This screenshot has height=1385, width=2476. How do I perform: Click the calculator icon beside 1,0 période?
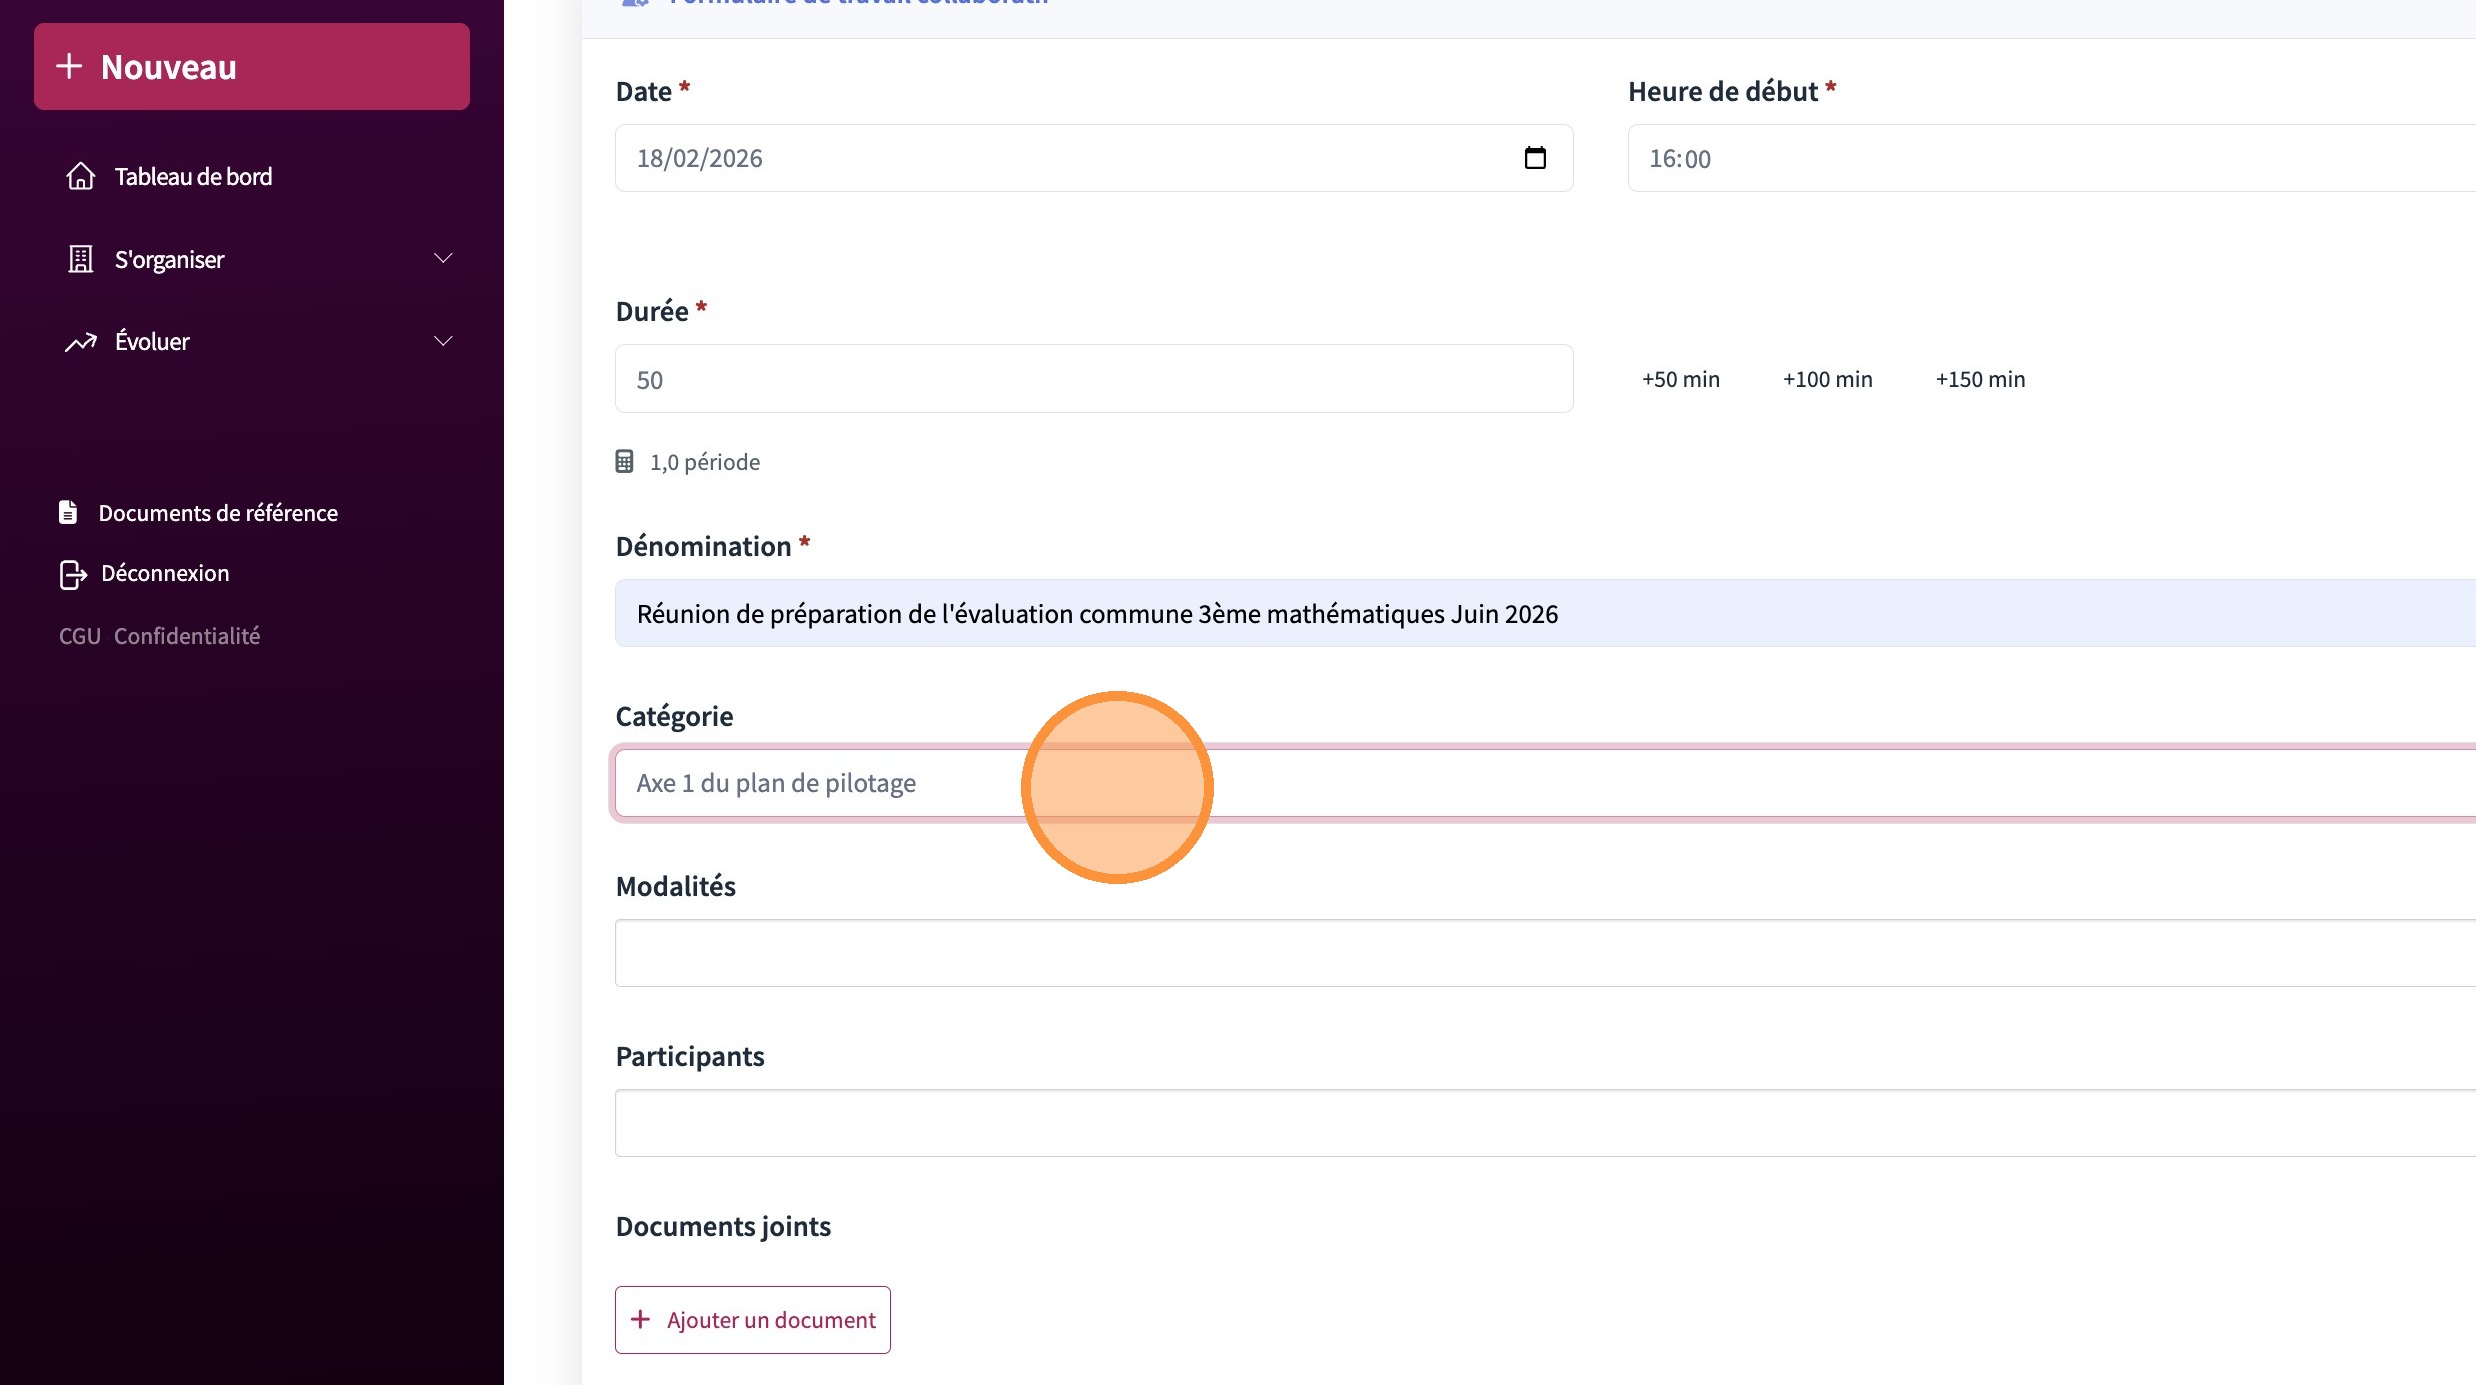[624, 462]
